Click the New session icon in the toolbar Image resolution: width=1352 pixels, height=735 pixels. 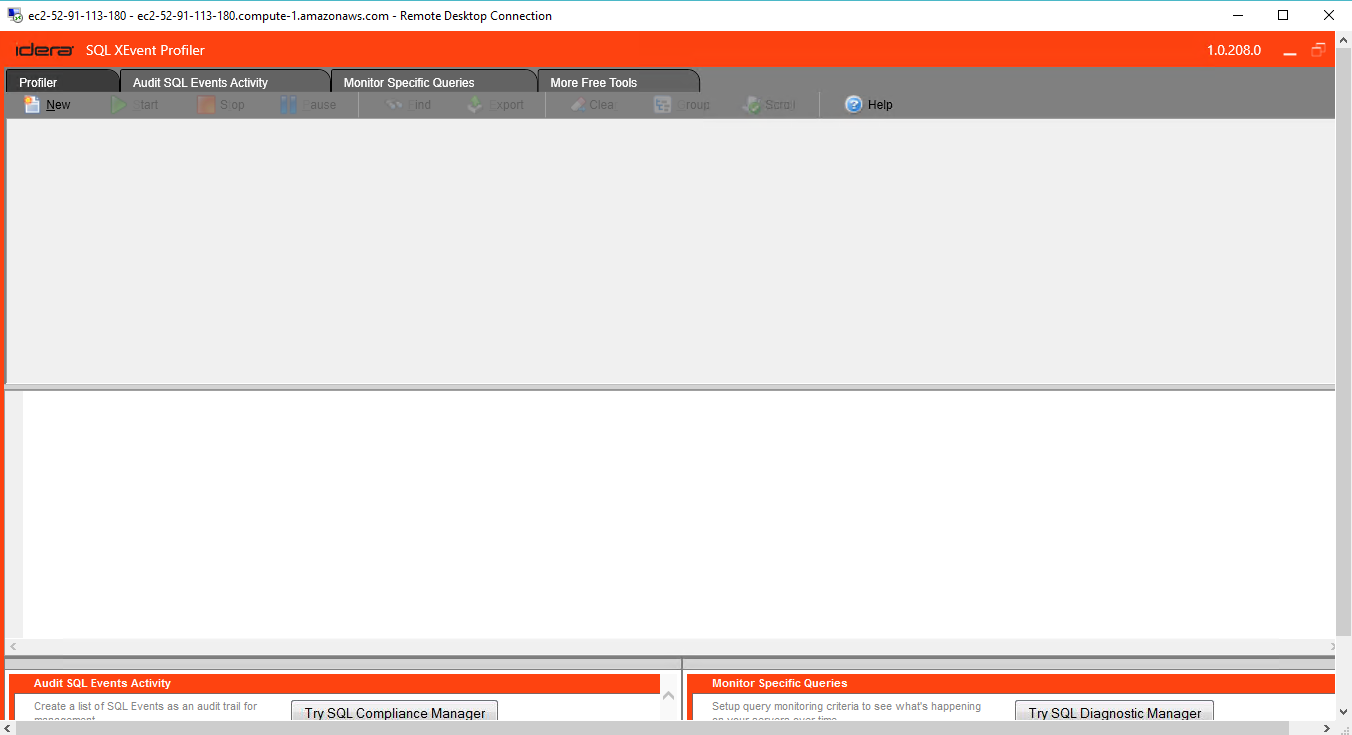pos(32,105)
